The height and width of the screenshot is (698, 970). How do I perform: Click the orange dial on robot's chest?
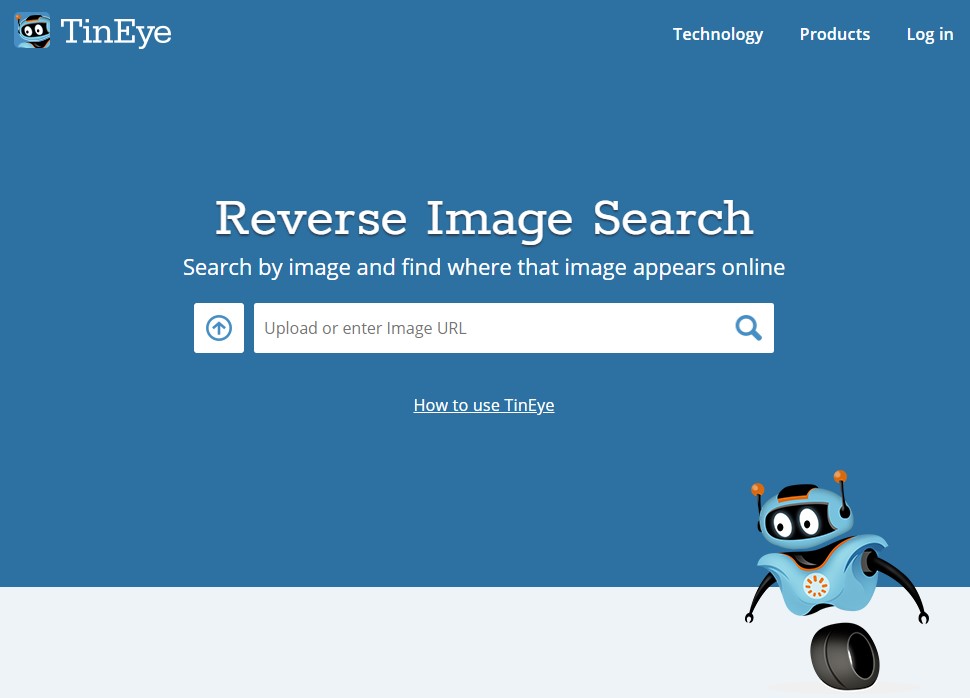point(815,585)
